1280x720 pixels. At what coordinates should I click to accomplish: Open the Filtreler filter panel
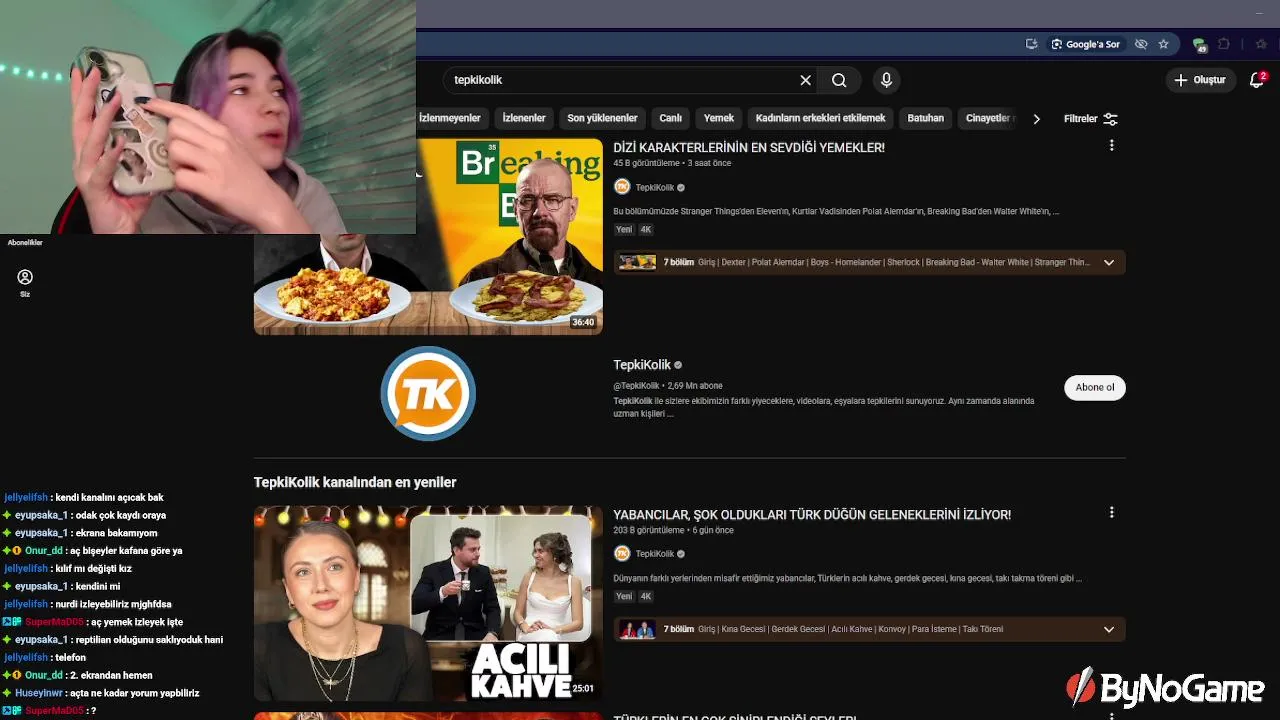pos(1091,118)
